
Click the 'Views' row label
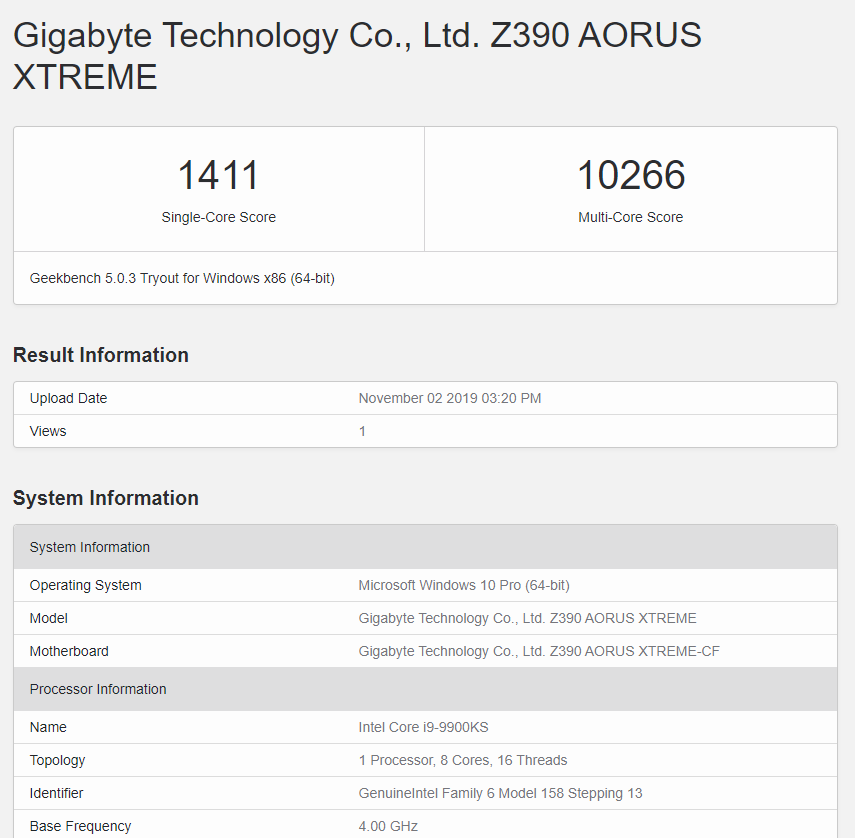click(48, 431)
